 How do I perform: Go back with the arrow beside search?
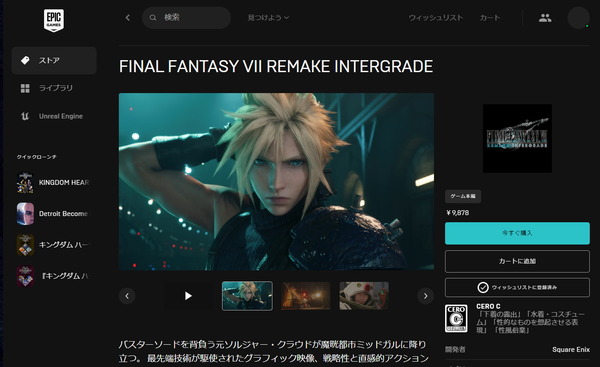tap(128, 18)
